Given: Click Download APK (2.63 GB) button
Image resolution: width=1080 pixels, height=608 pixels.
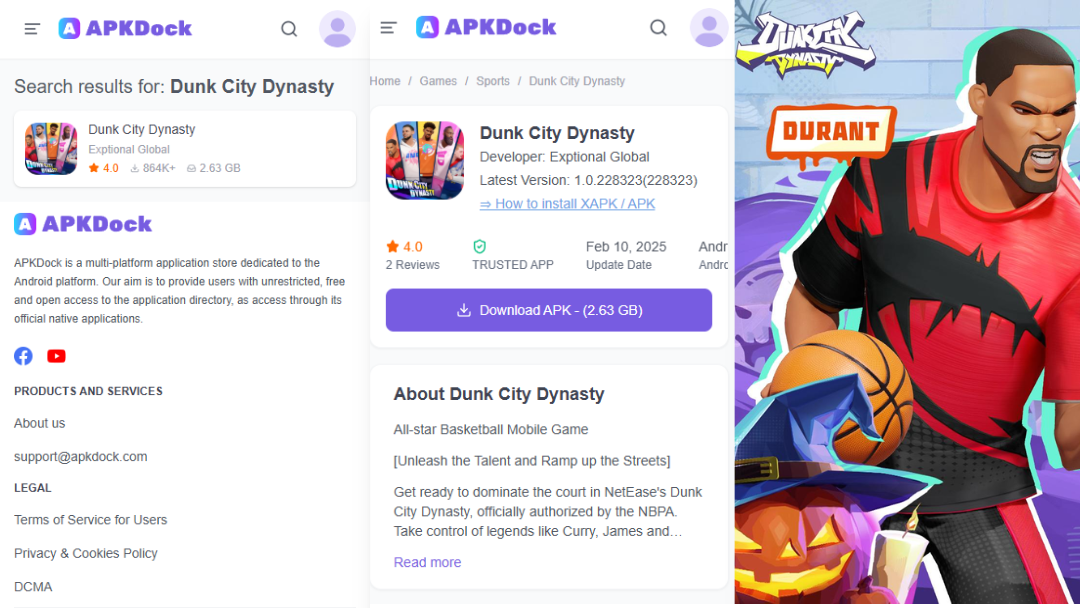Looking at the screenshot, I should [549, 310].
